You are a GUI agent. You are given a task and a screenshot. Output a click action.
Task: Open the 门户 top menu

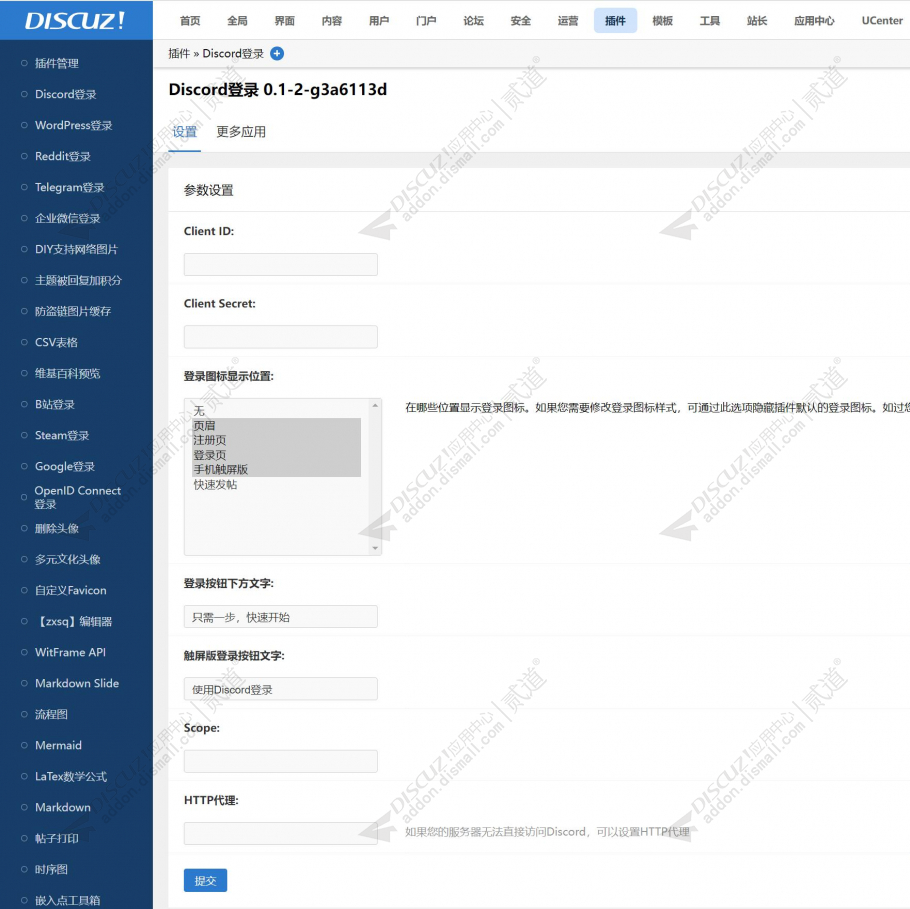click(426, 20)
